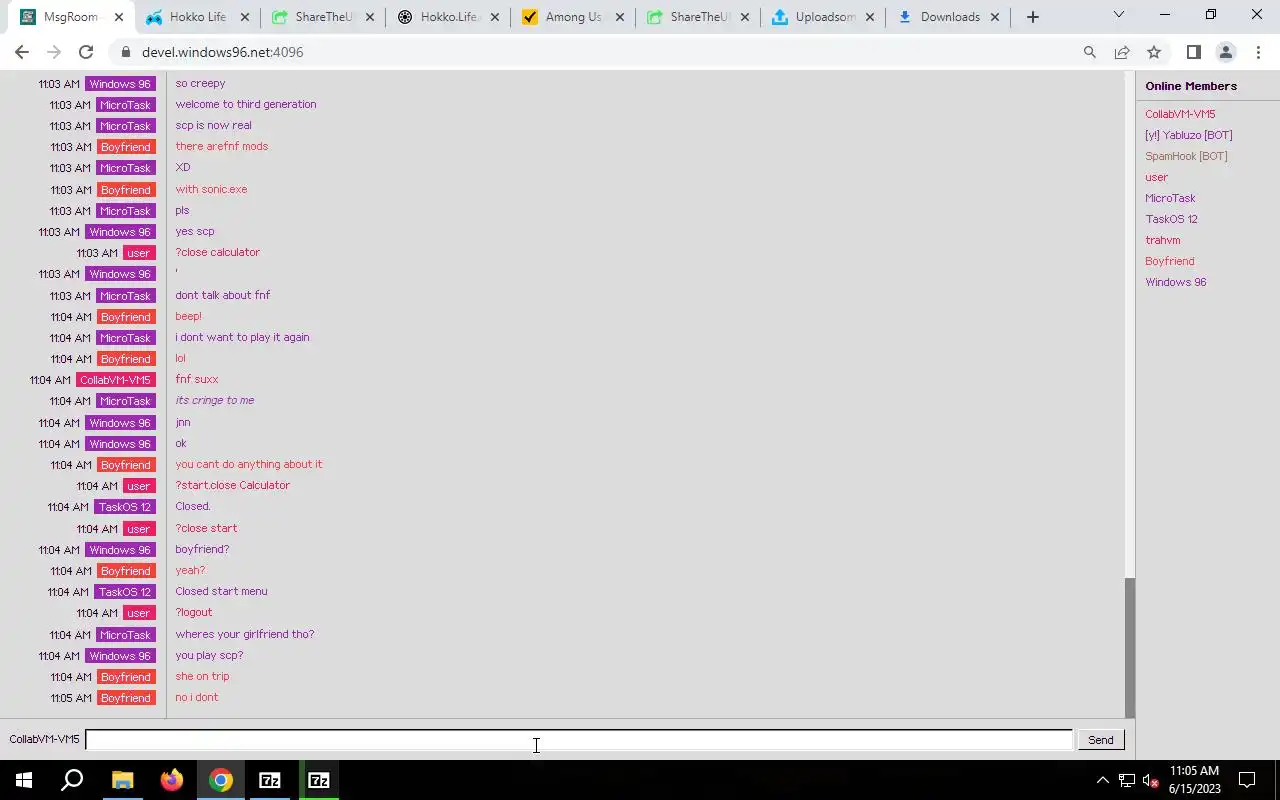
Task: Close the MsgRoom tab
Action: (x=119, y=17)
